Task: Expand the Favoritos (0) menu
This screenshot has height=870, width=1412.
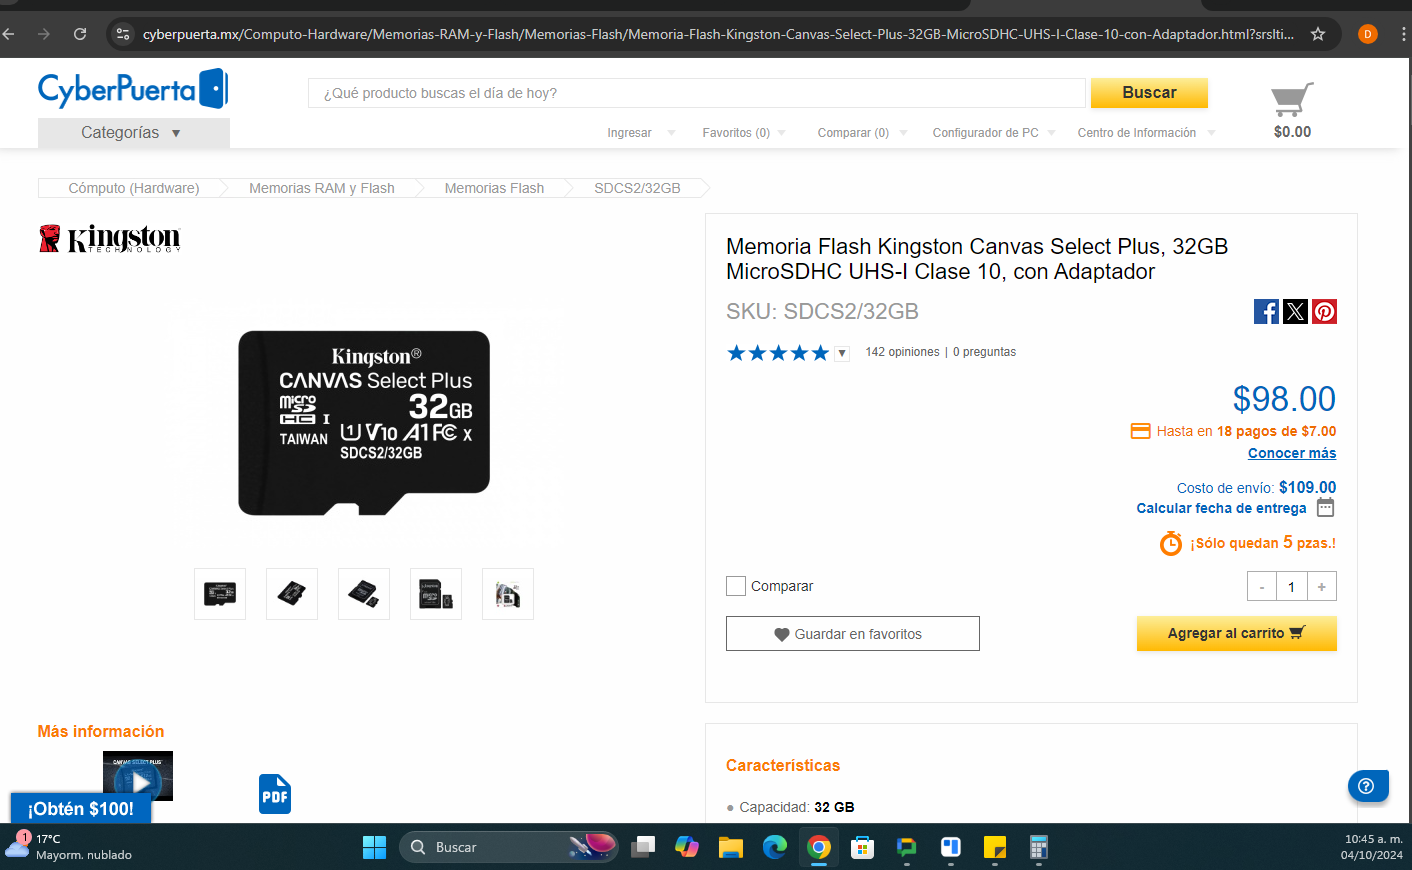Action: click(x=744, y=133)
